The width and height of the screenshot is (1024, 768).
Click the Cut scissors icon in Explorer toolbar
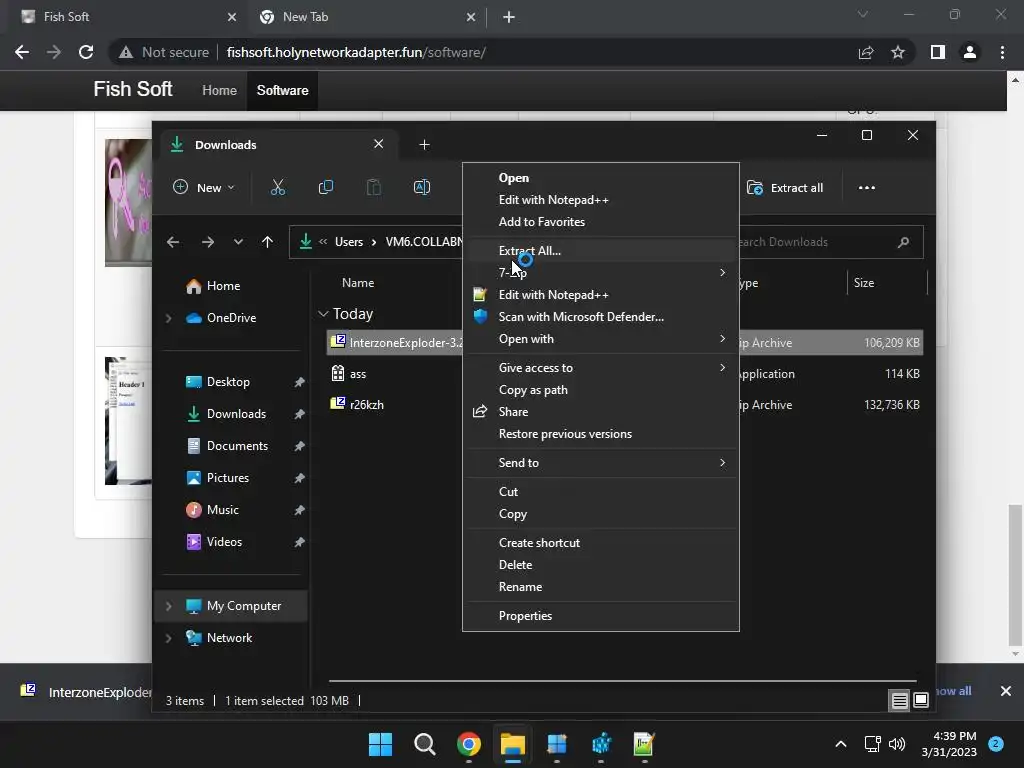click(x=278, y=187)
